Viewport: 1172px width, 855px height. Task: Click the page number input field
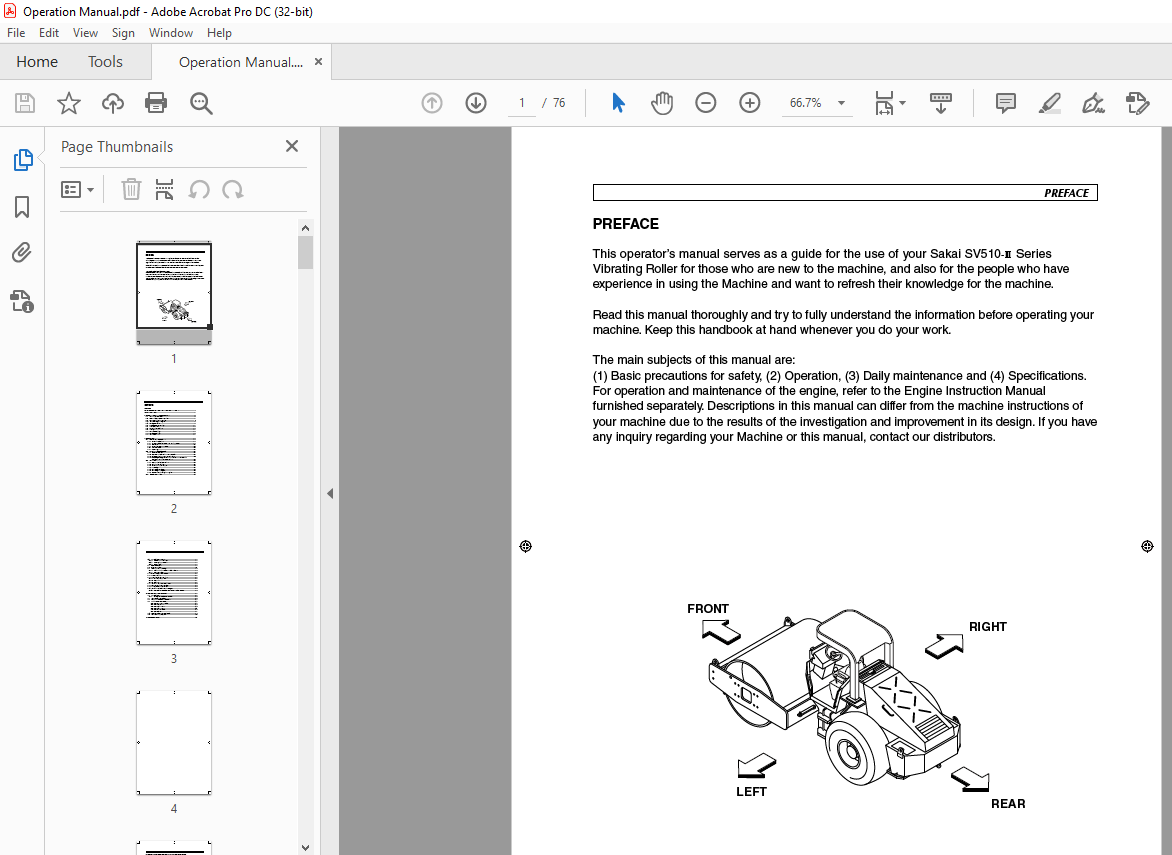point(522,103)
